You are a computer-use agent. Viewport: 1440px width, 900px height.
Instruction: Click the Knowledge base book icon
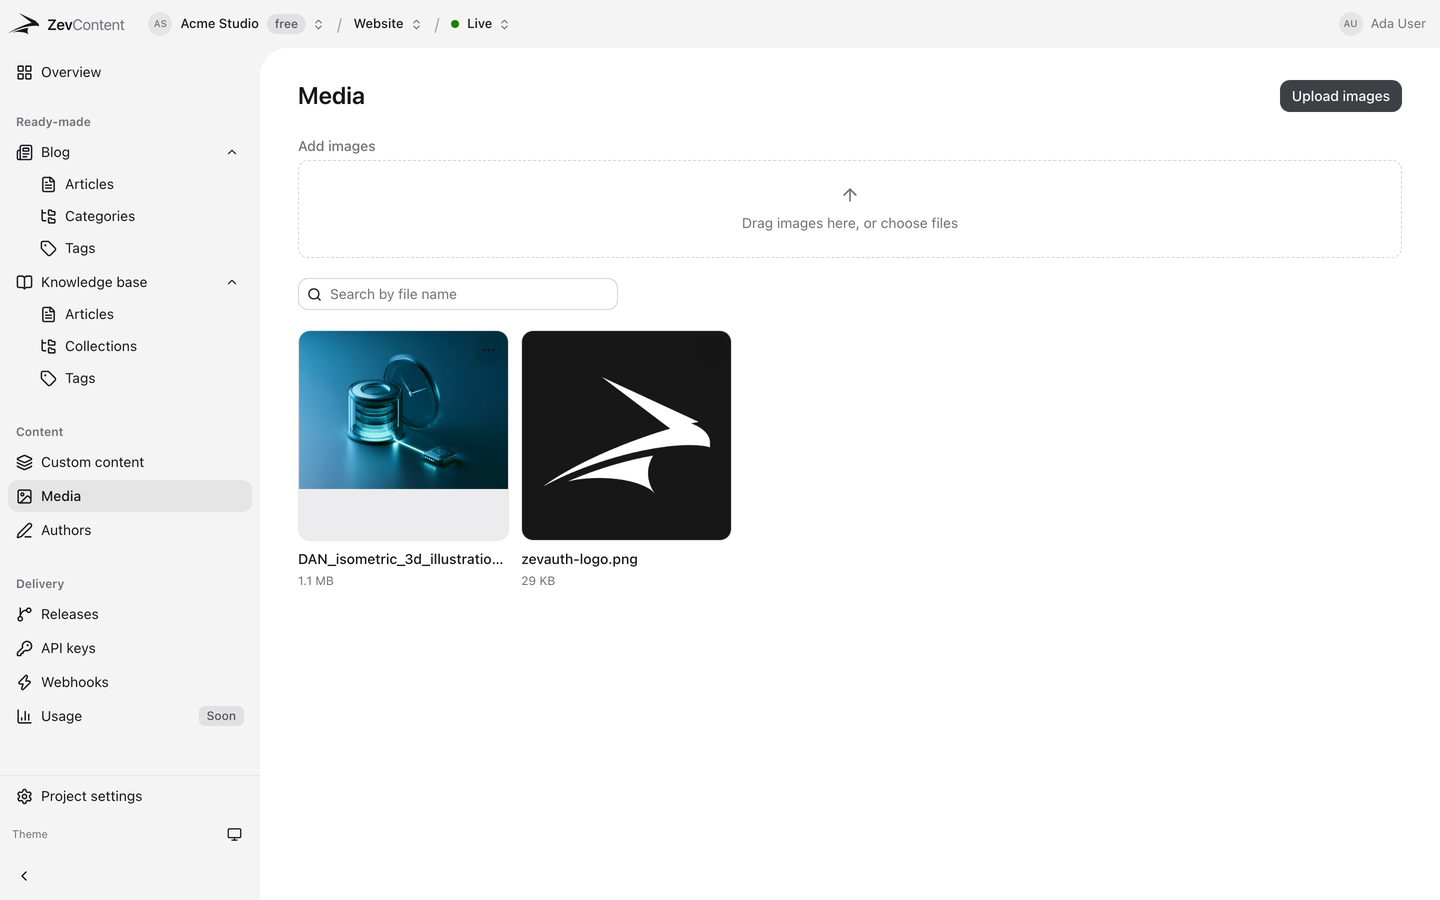(24, 282)
